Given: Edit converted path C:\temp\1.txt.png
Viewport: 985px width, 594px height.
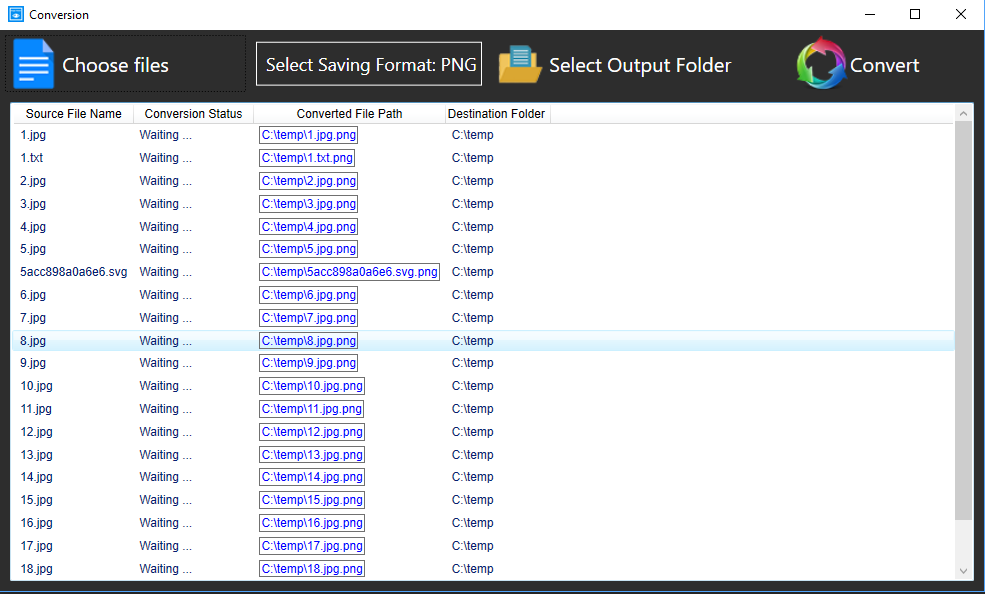Looking at the screenshot, I should coord(307,158).
